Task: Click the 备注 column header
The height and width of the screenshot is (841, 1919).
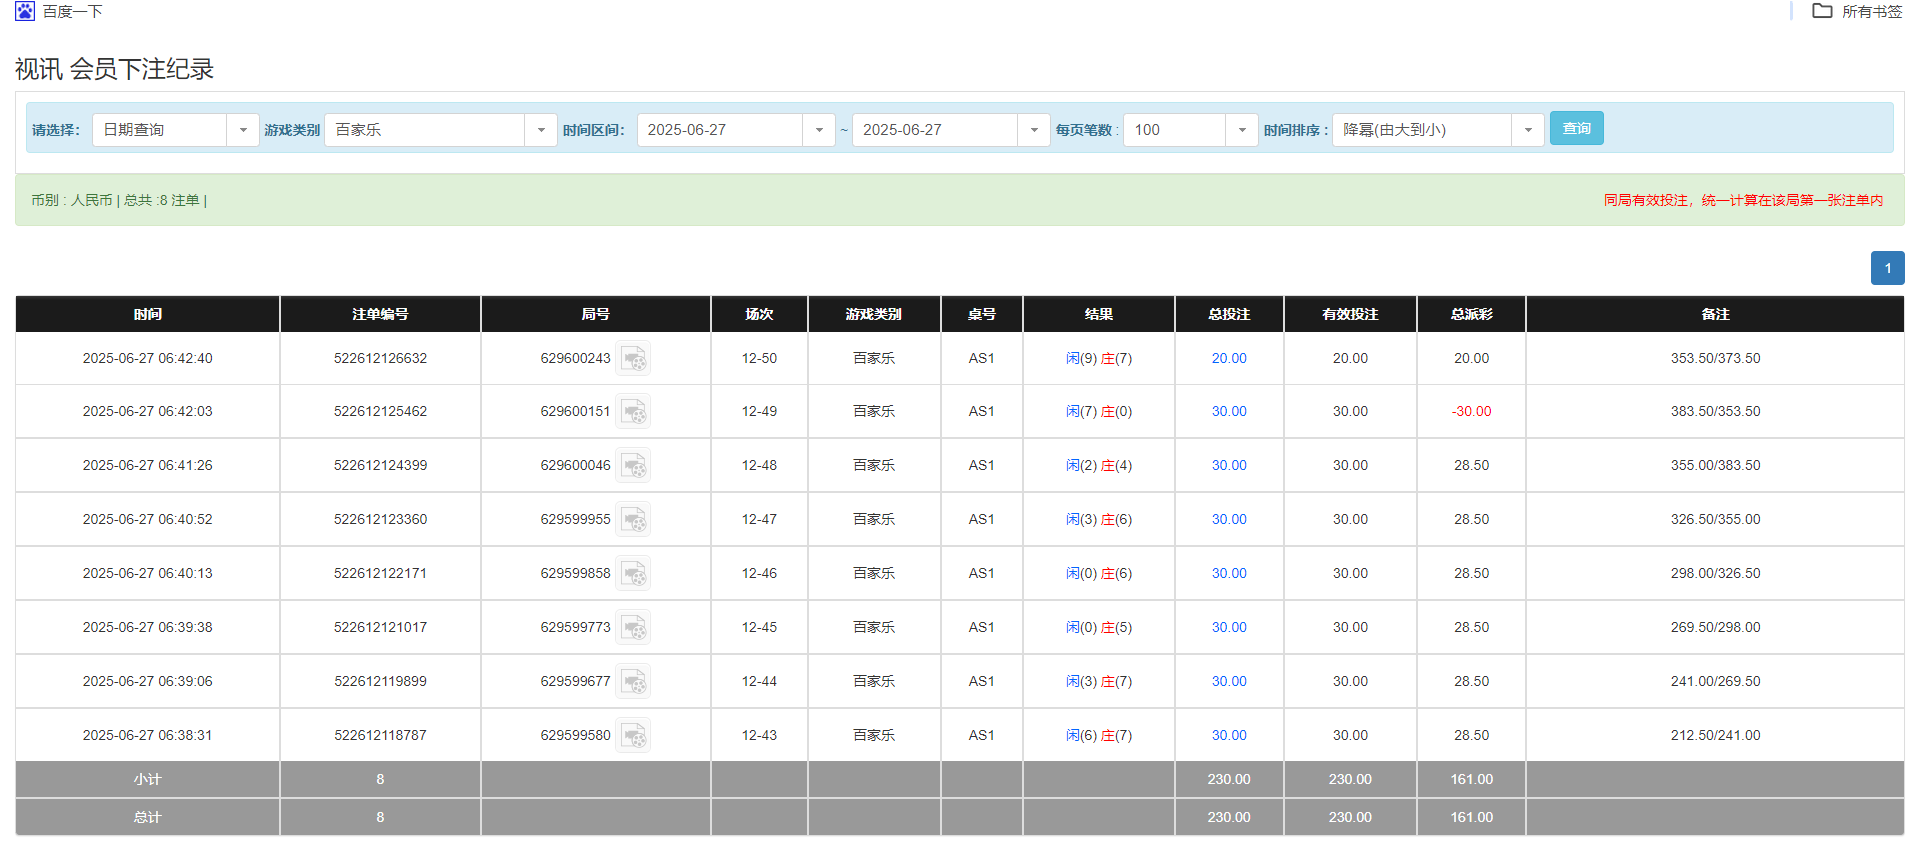Action: coord(1715,314)
